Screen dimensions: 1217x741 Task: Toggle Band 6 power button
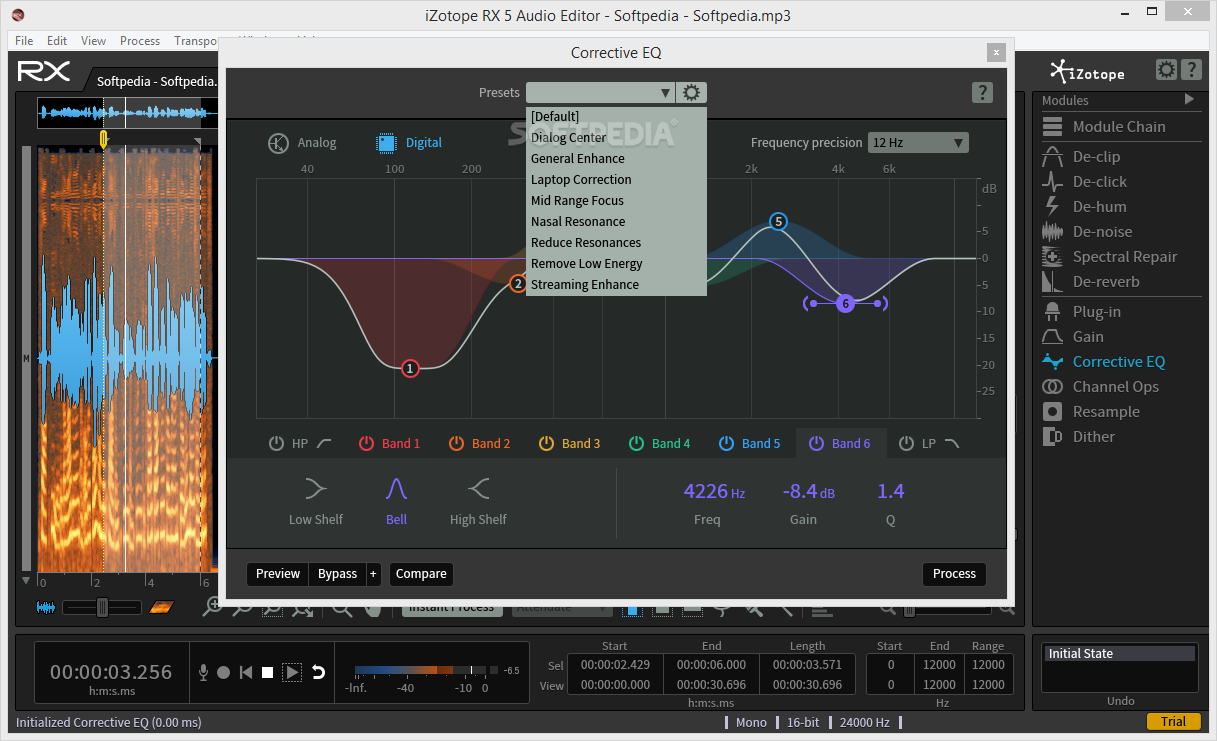816,443
